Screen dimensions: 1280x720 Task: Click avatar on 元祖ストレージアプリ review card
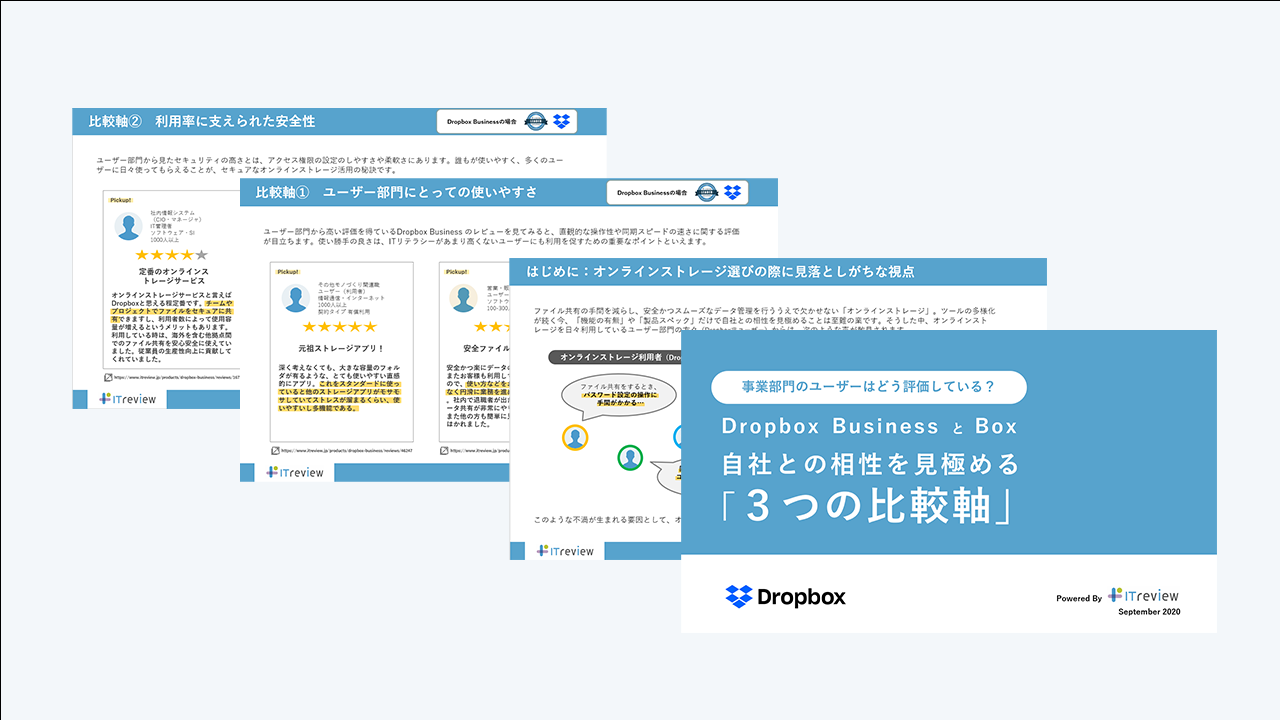(294, 298)
